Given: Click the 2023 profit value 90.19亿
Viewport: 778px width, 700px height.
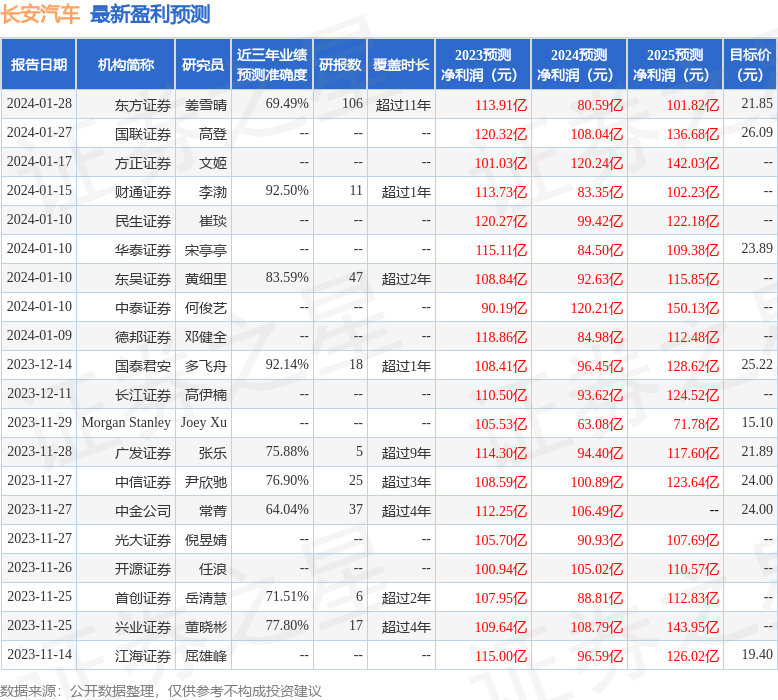Looking at the screenshot, I should (504, 308).
